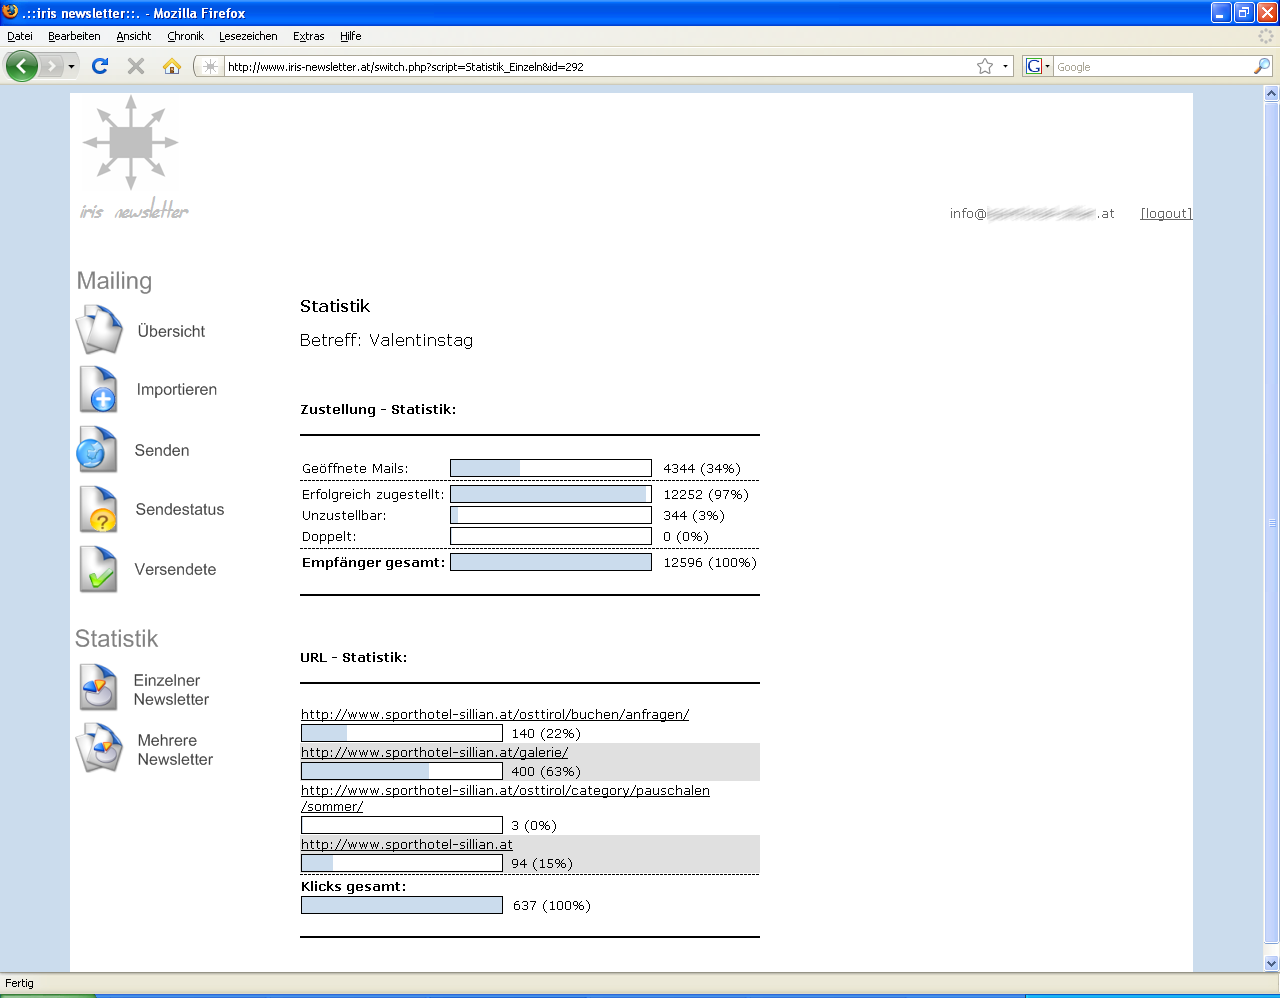Click the Geöffnete Mails progress bar
This screenshot has height=998, width=1280.
[x=550, y=468]
